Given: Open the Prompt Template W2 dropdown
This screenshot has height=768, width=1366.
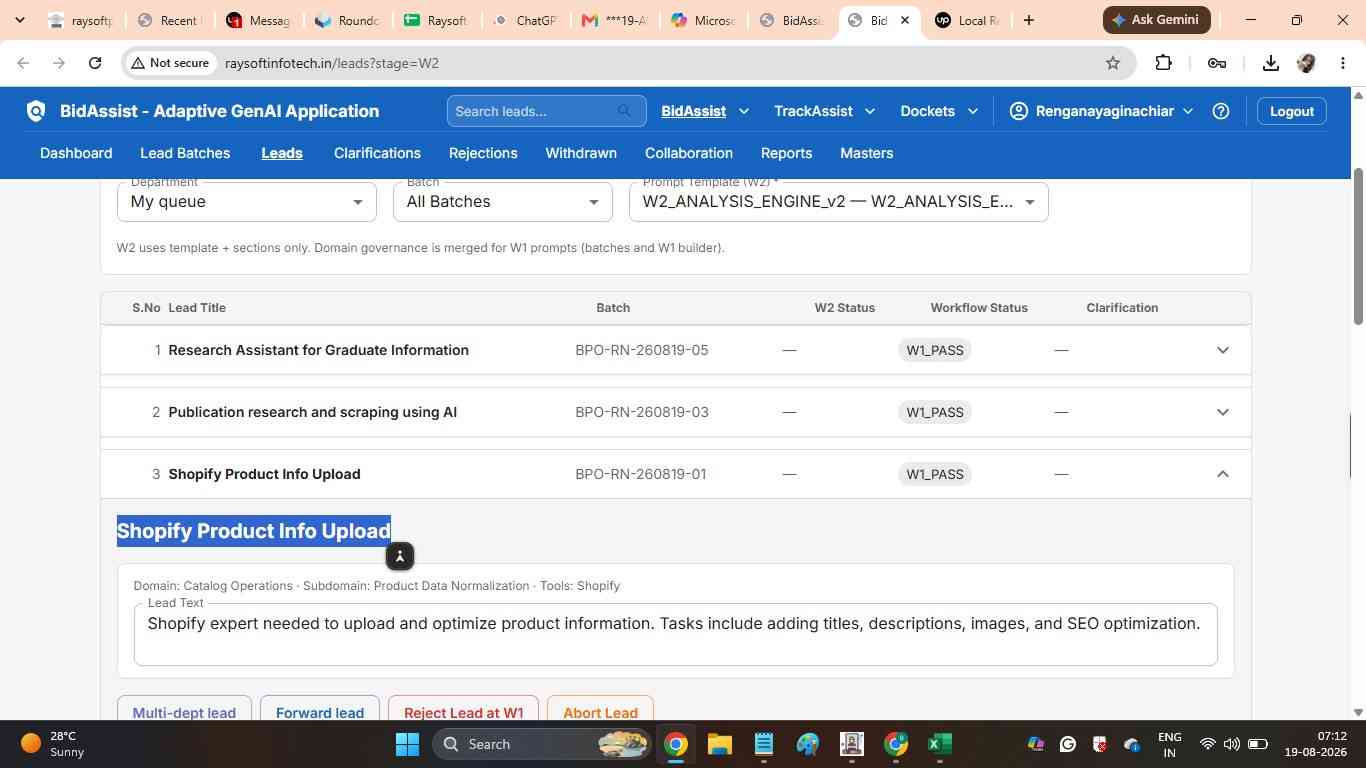Looking at the screenshot, I should tap(839, 202).
